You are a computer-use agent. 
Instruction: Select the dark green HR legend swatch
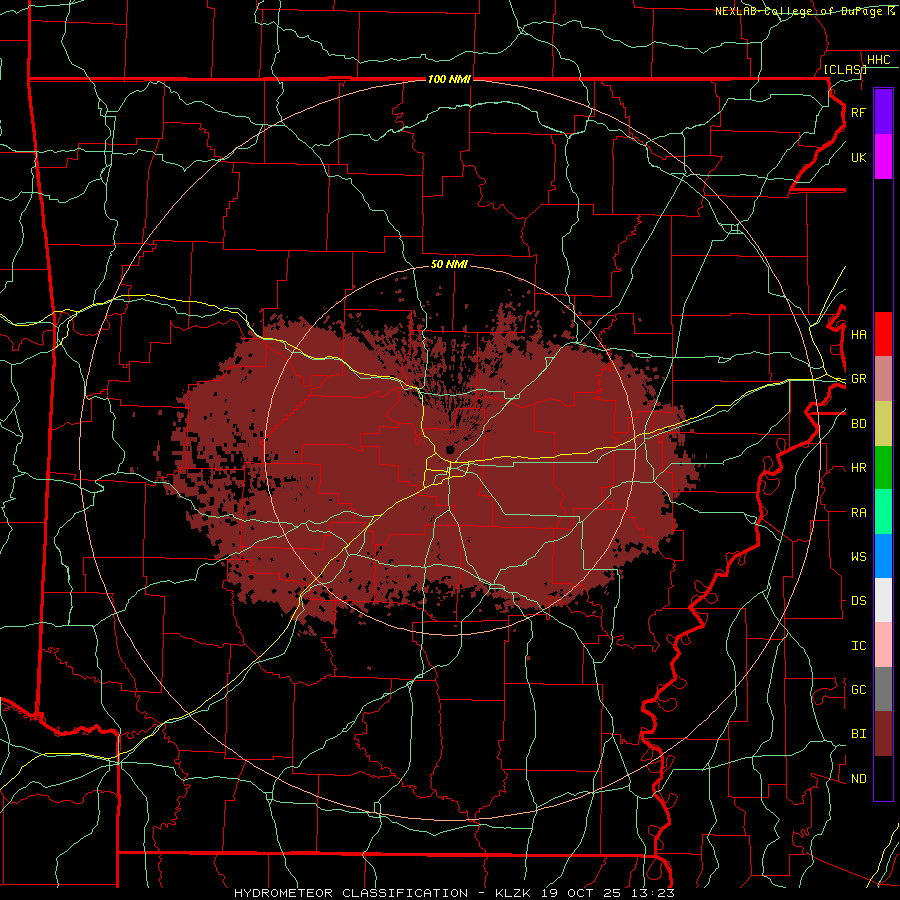point(883,468)
